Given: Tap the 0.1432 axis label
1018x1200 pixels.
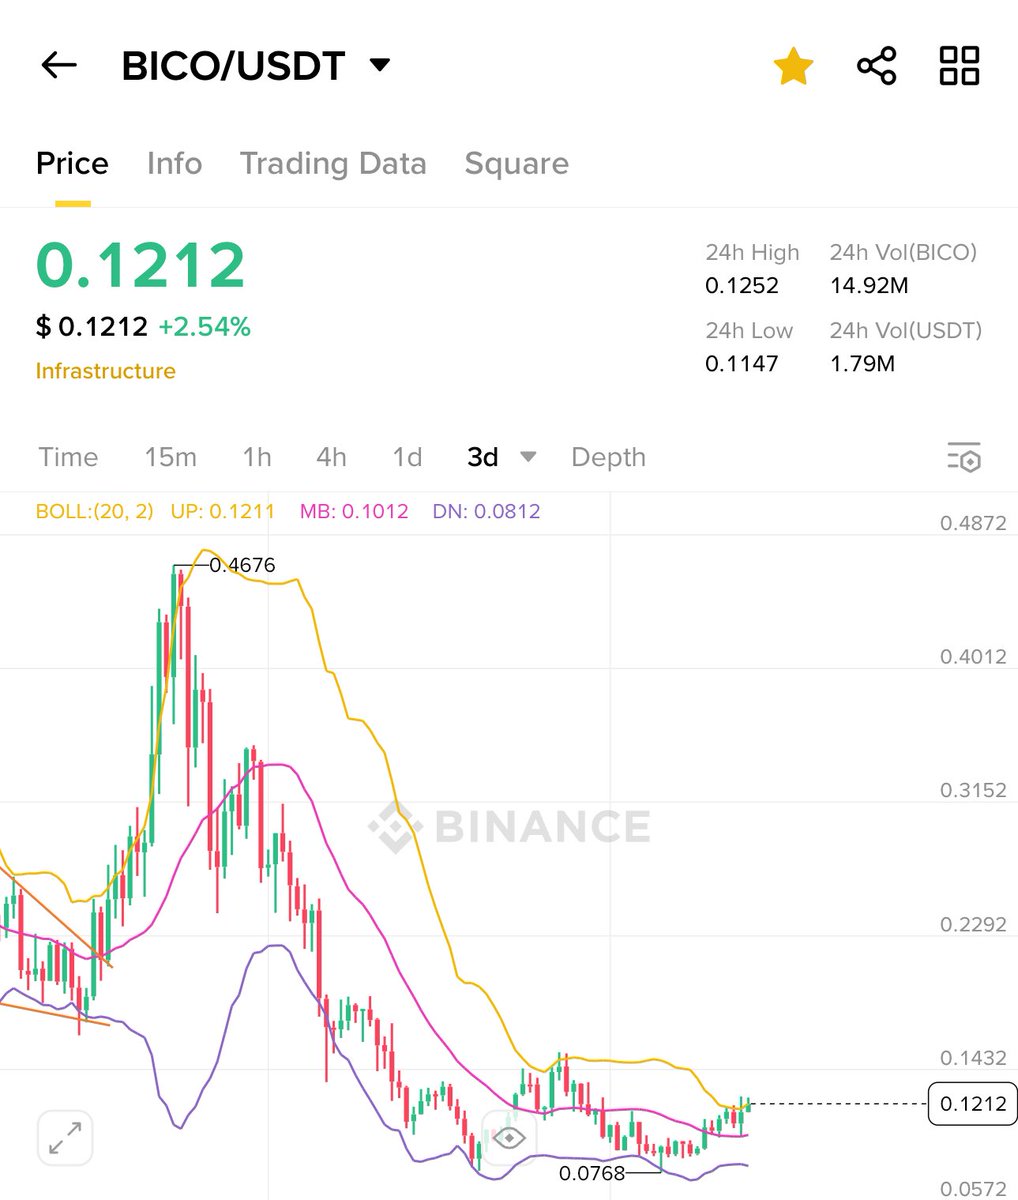Looking at the screenshot, I should [973, 1058].
